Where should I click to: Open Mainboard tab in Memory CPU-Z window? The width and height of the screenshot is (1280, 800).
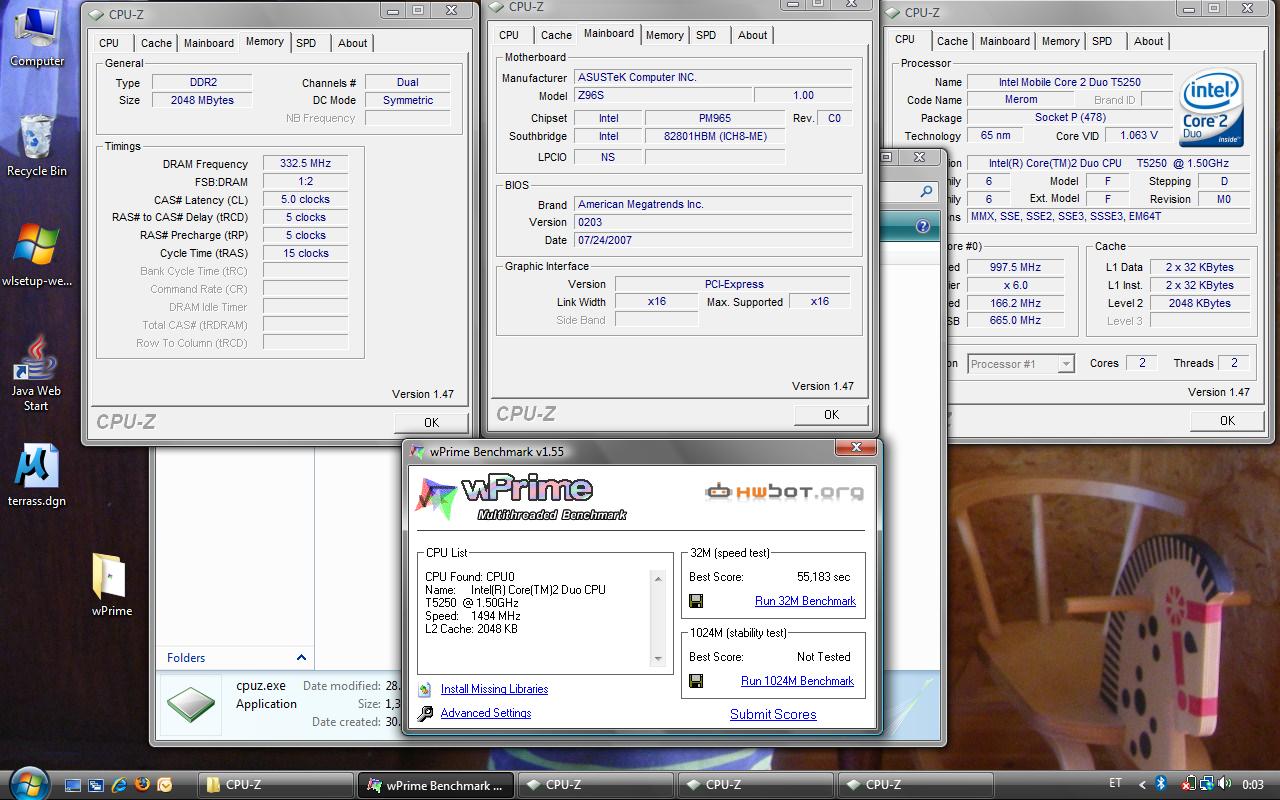click(x=209, y=43)
